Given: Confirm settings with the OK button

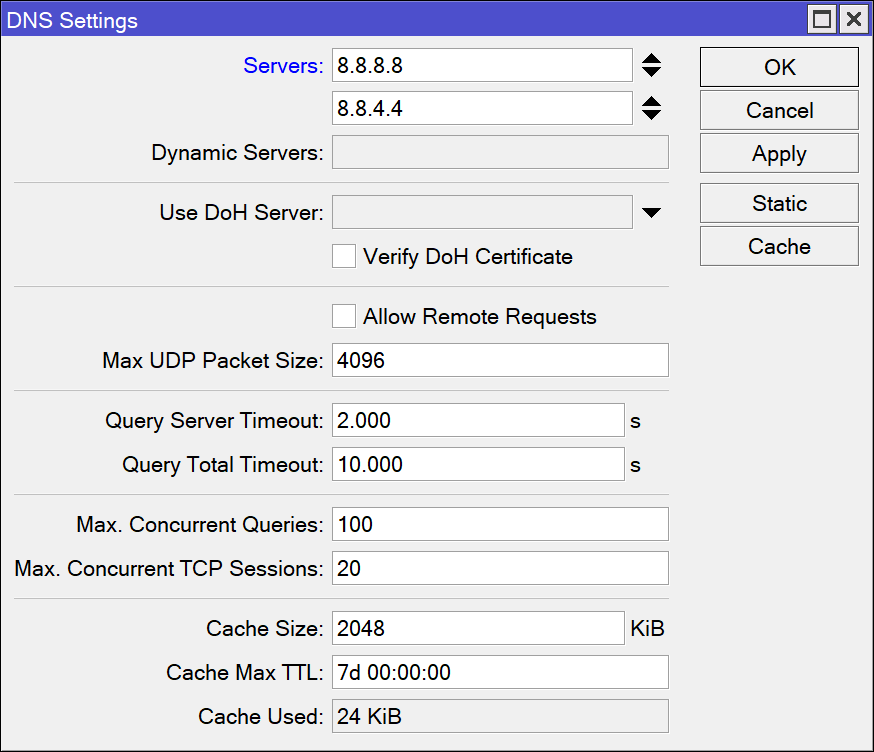Looking at the screenshot, I should click(778, 67).
